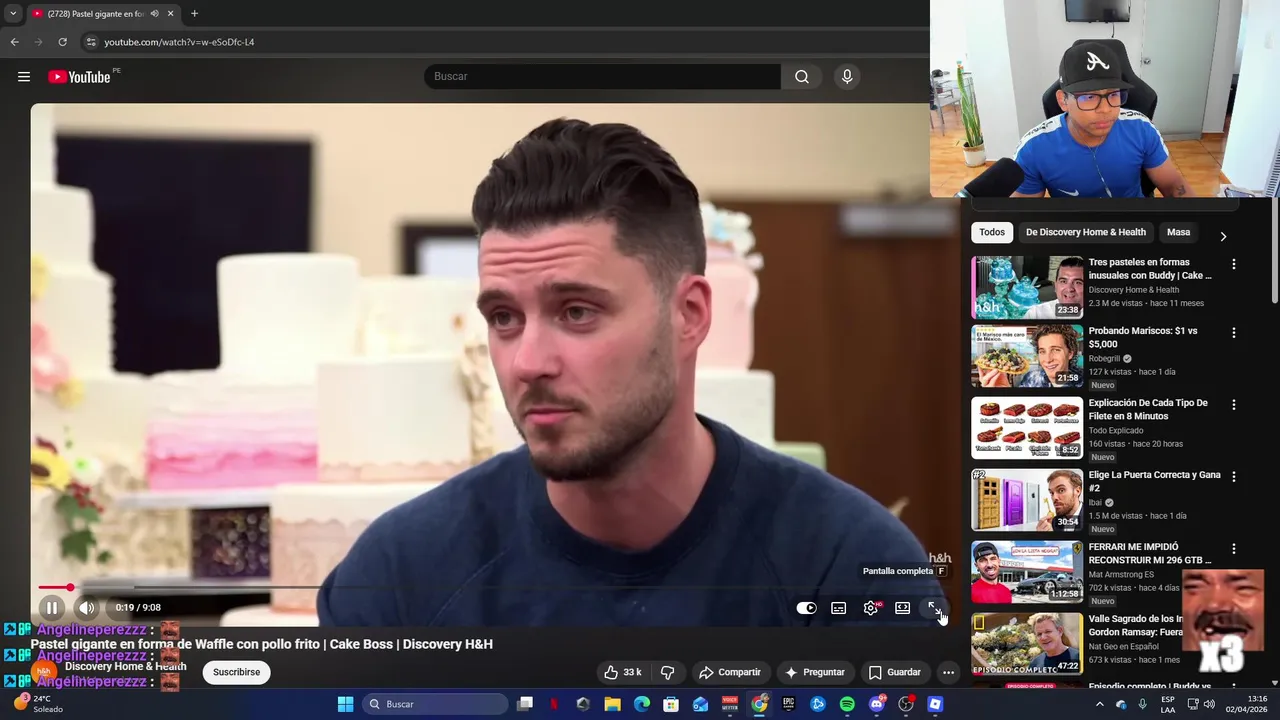Go back in browser
The height and width of the screenshot is (720, 1280).
(x=14, y=42)
